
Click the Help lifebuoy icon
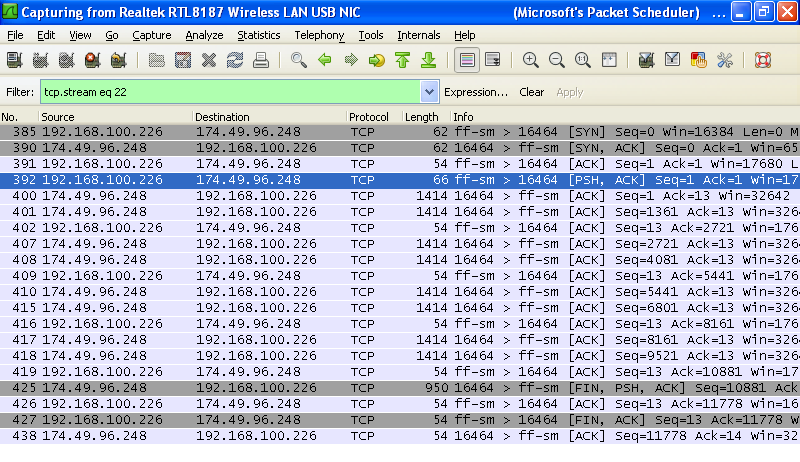click(763, 60)
